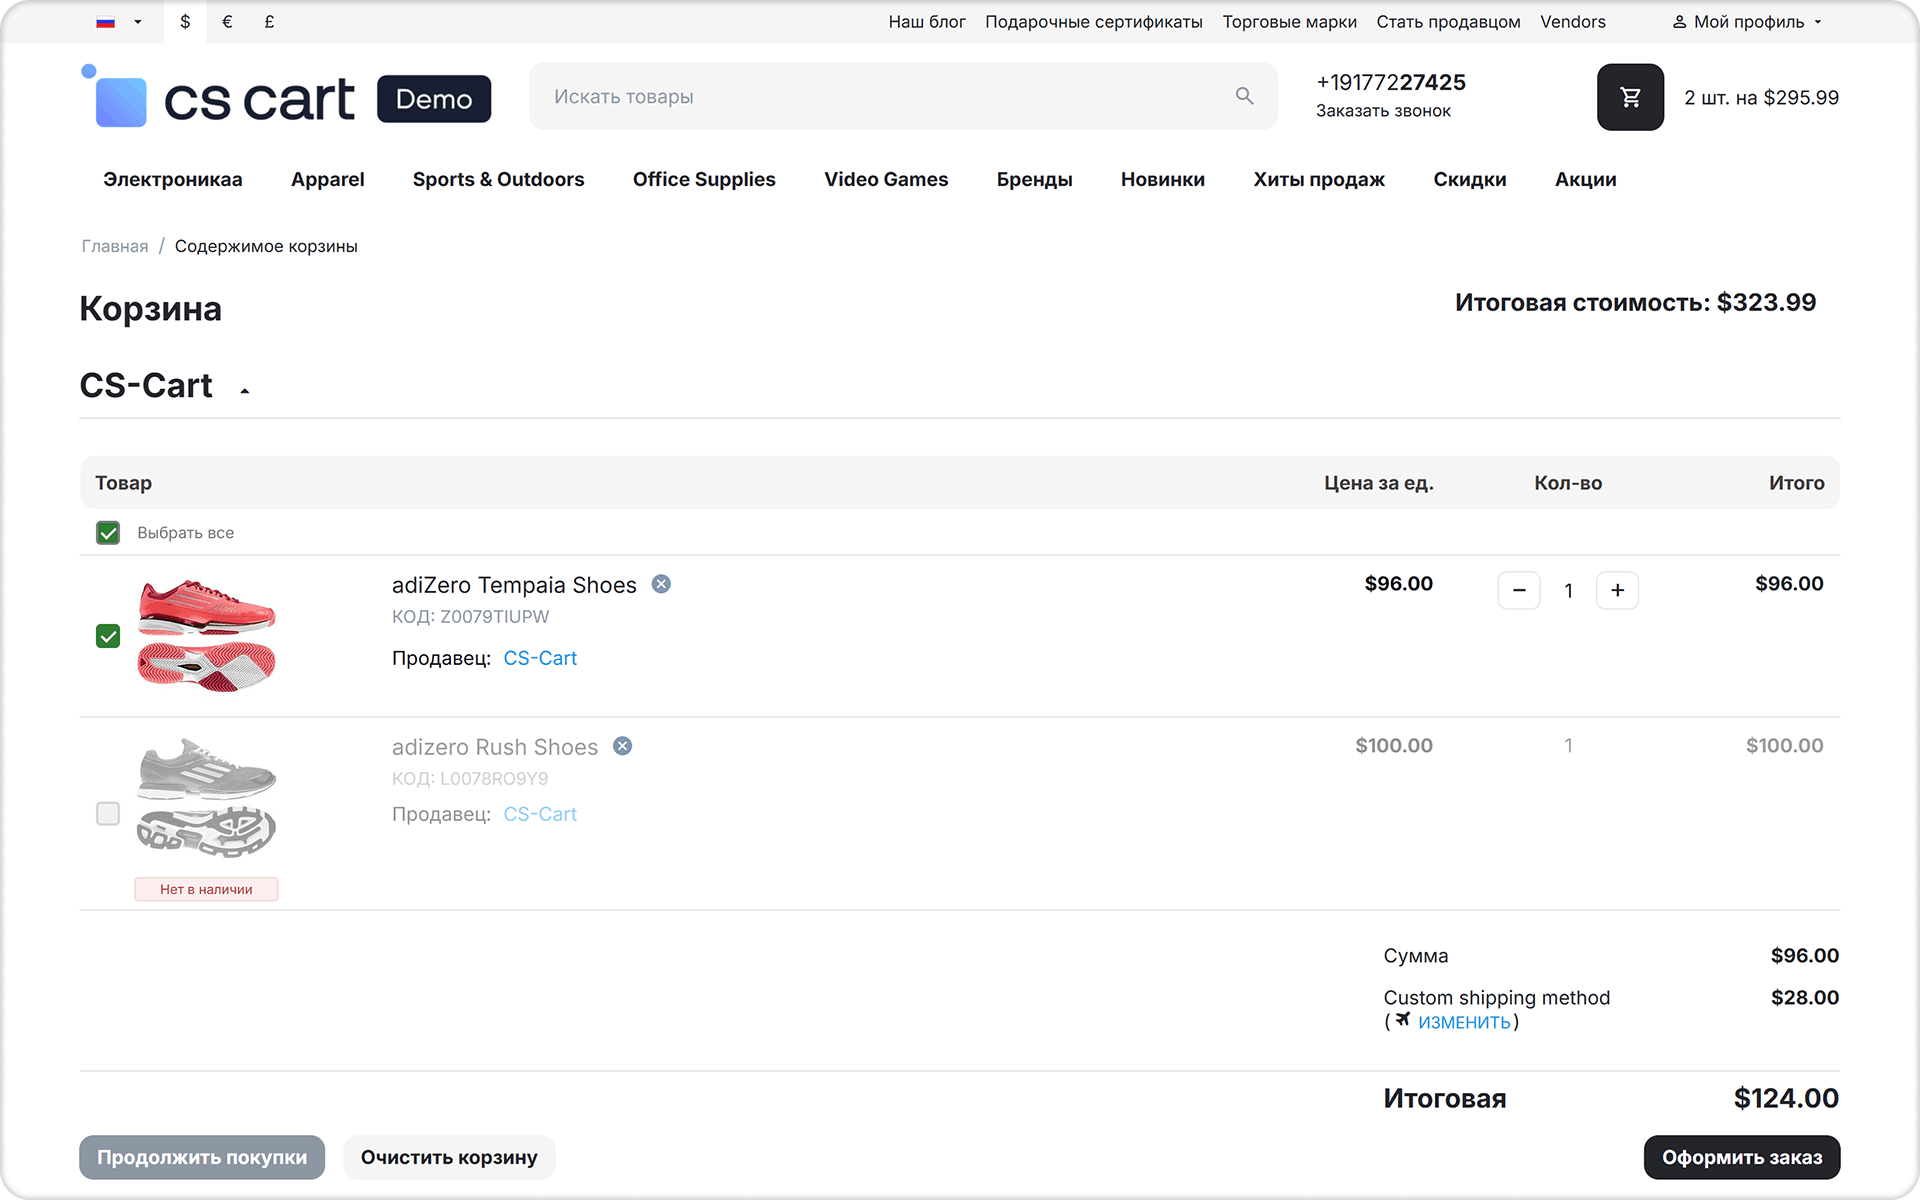Click the Нет в наличии label
The width and height of the screenshot is (1920, 1200).
tap(206, 889)
